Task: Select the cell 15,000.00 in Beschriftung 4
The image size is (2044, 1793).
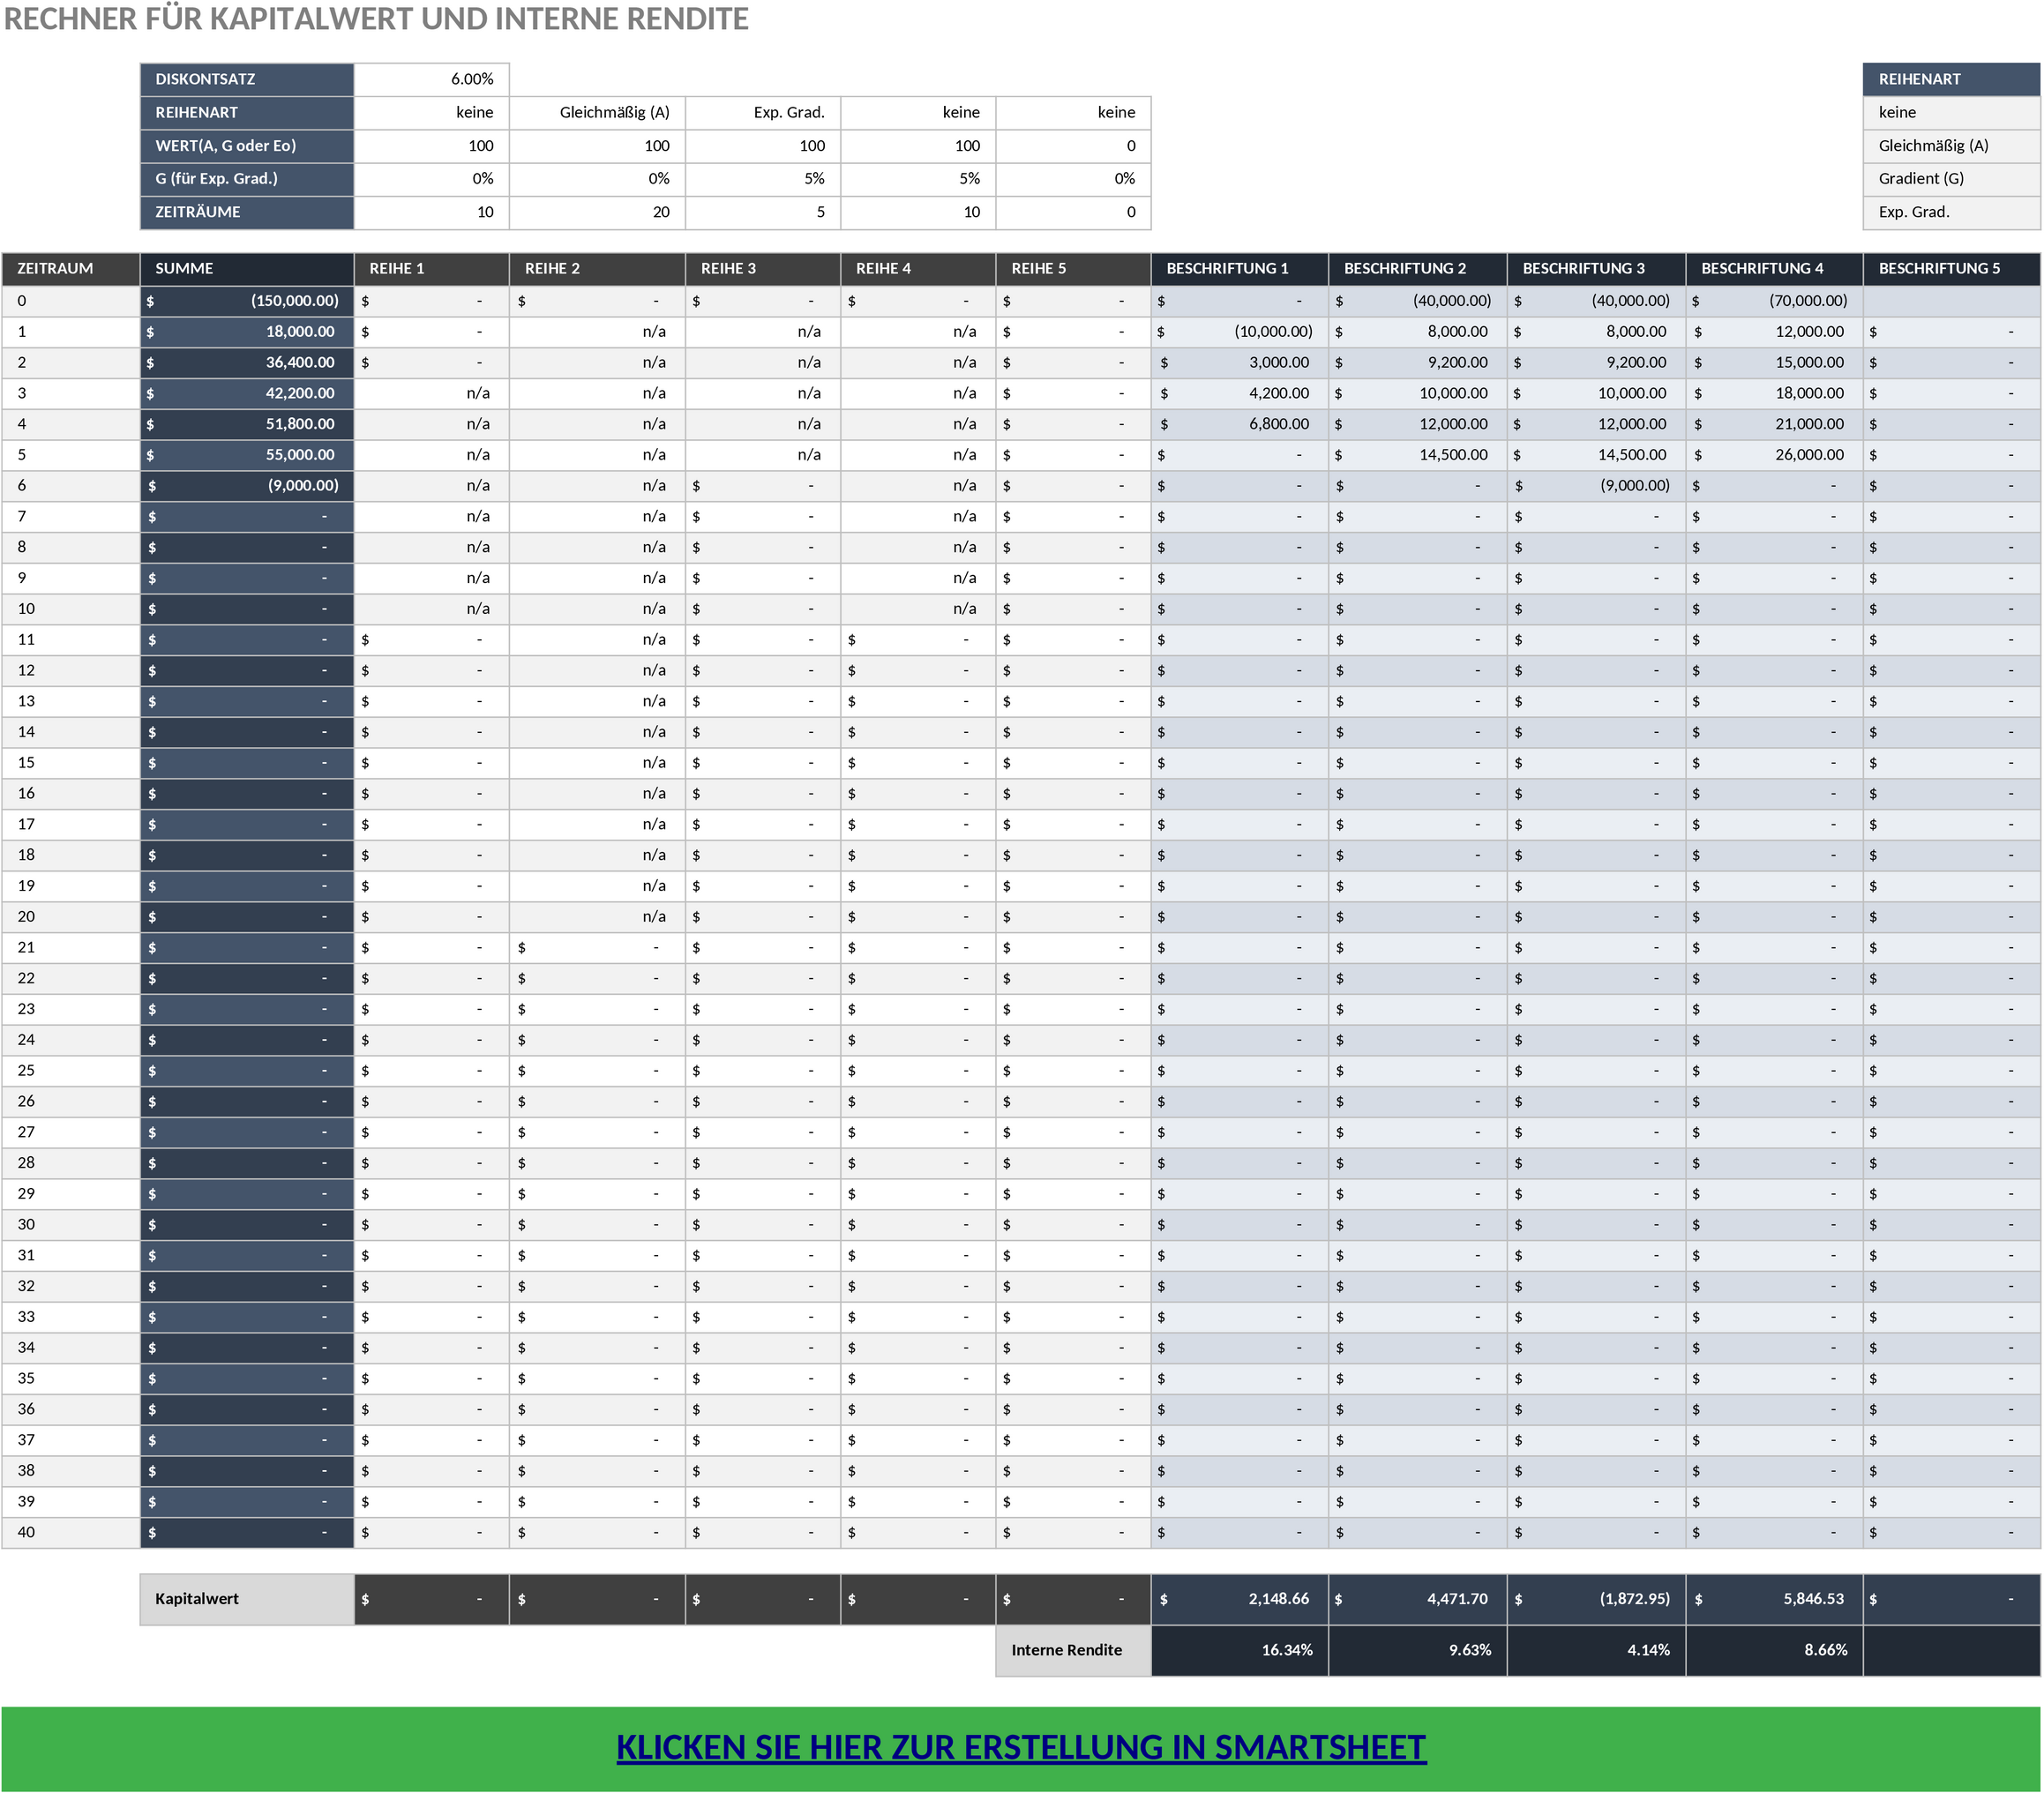Action: (1774, 363)
